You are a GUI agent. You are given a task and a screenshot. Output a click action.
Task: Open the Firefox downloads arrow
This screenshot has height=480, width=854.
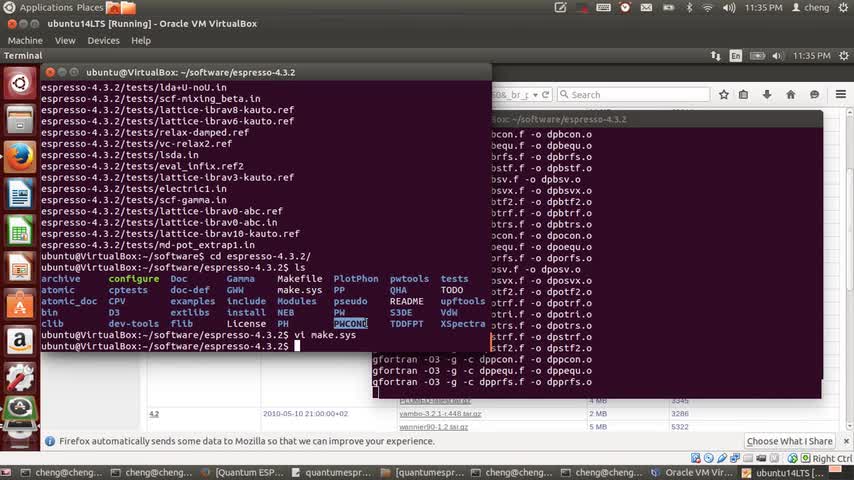(767, 95)
